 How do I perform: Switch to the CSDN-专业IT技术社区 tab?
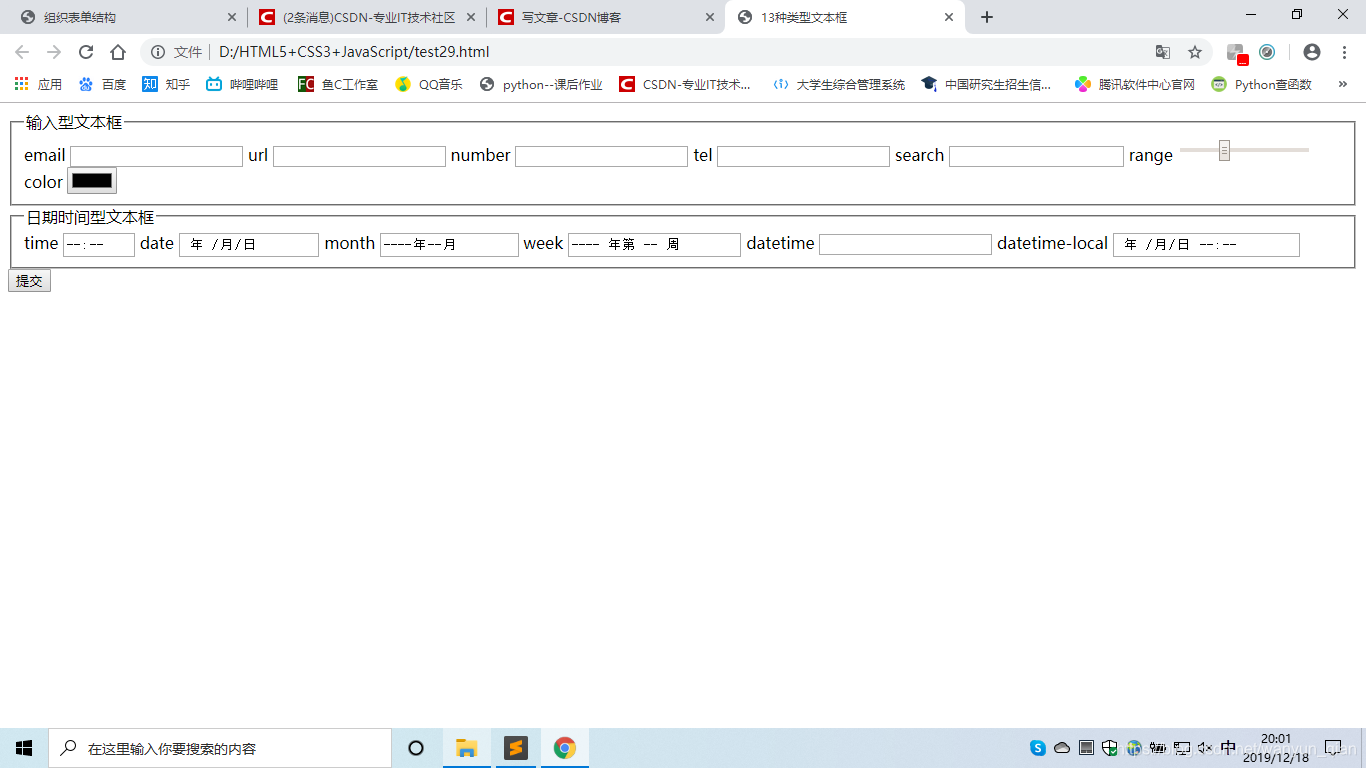[x=367, y=17]
